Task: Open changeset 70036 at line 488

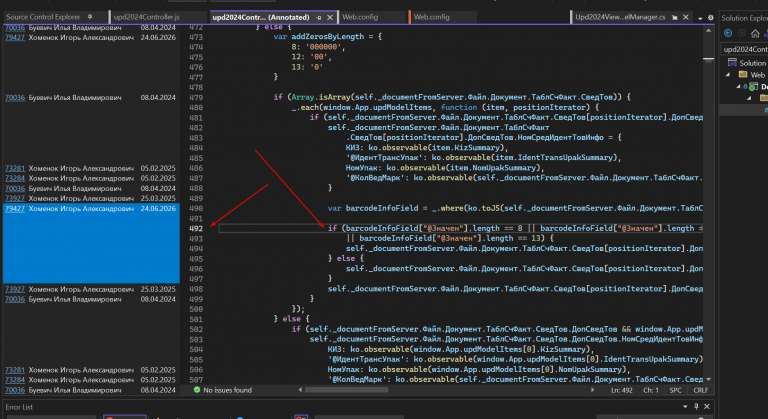Action: click(15, 188)
